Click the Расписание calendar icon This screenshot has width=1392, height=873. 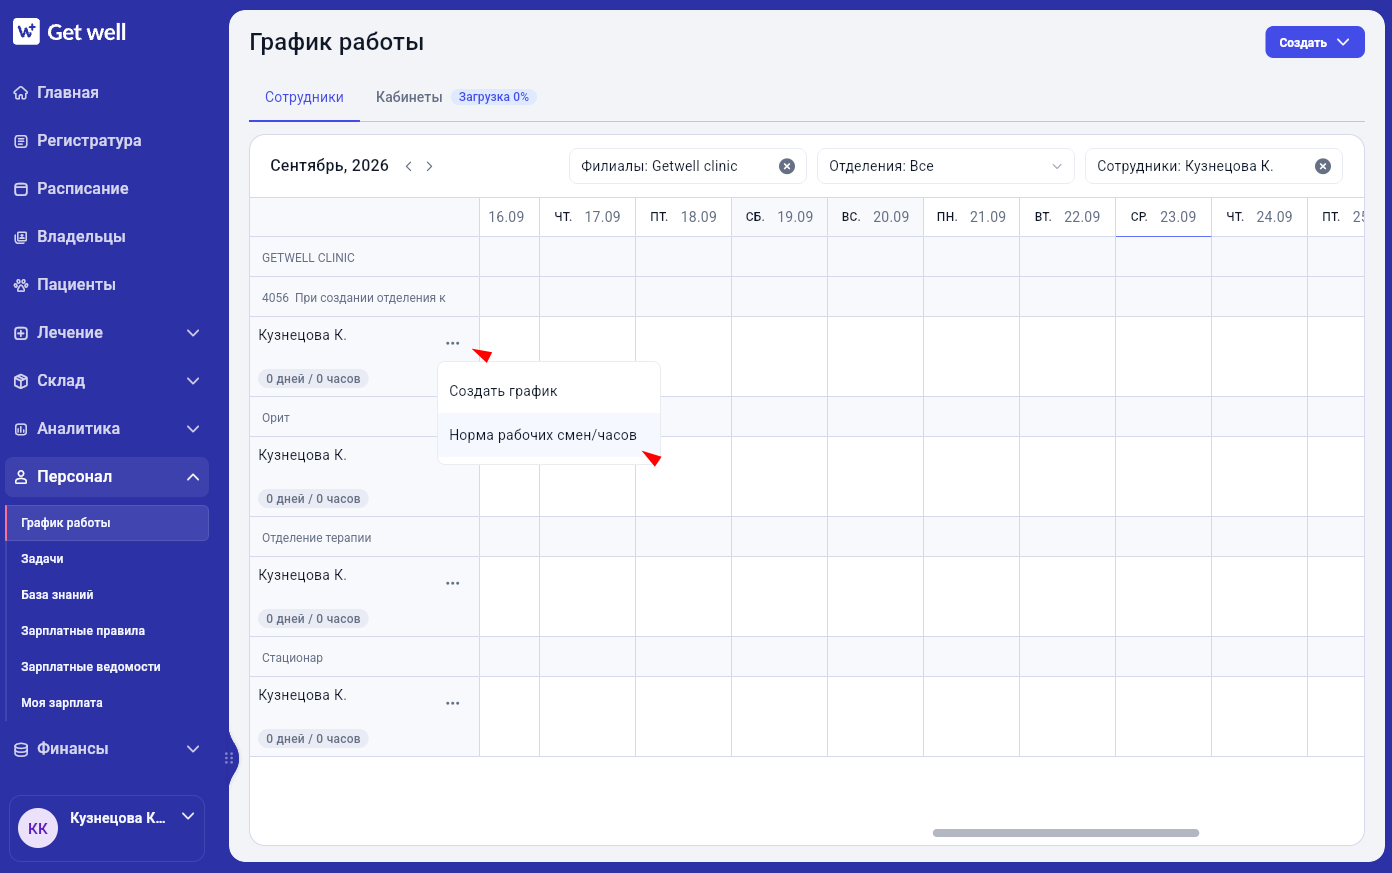point(20,189)
